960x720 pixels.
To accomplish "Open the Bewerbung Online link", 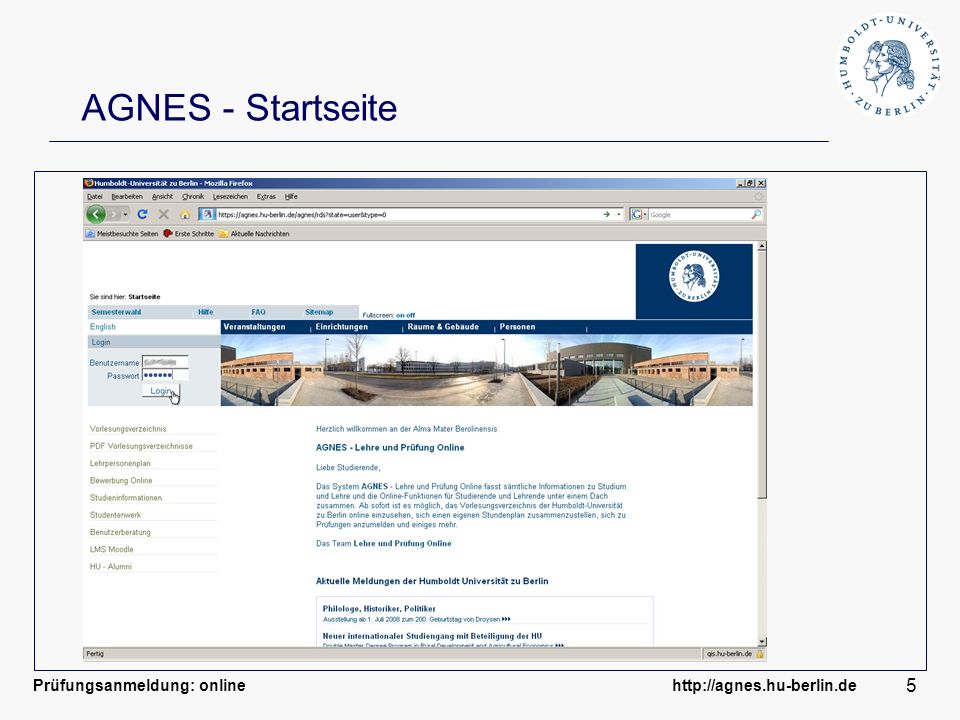I will pos(121,481).
